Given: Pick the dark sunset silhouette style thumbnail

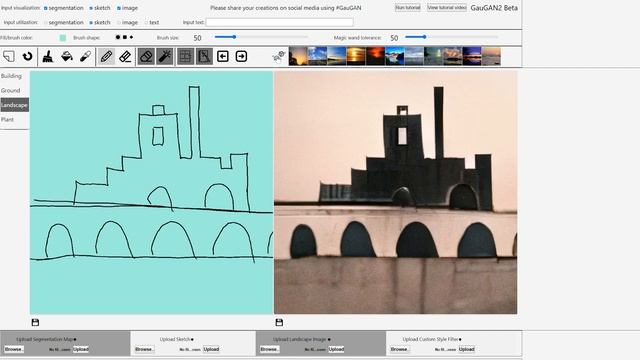Looking at the screenshot, I should click(298, 56).
